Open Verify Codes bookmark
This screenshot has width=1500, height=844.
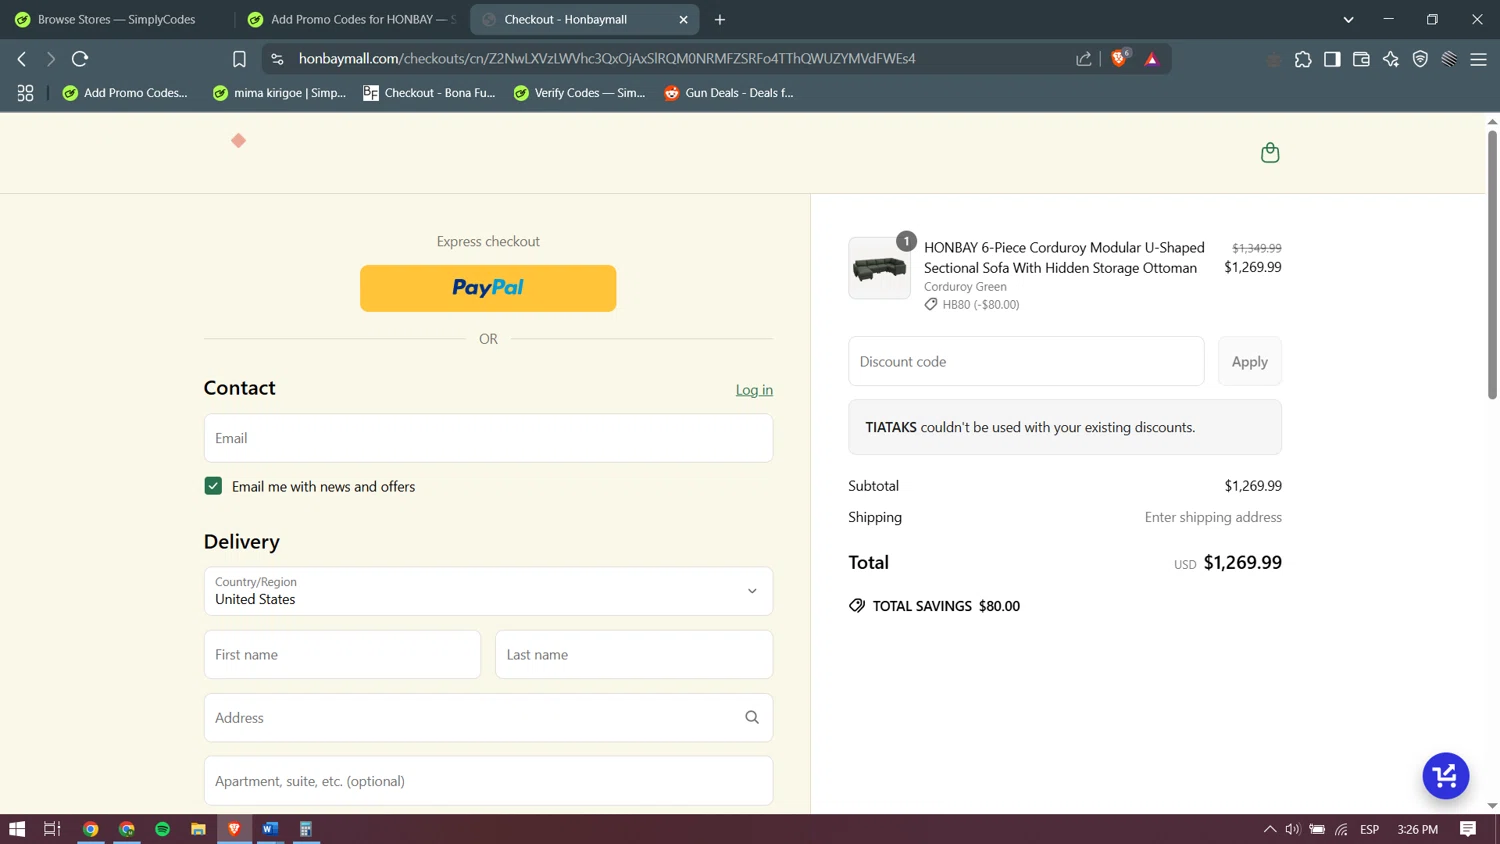pyautogui.click(x=579, y=93)
